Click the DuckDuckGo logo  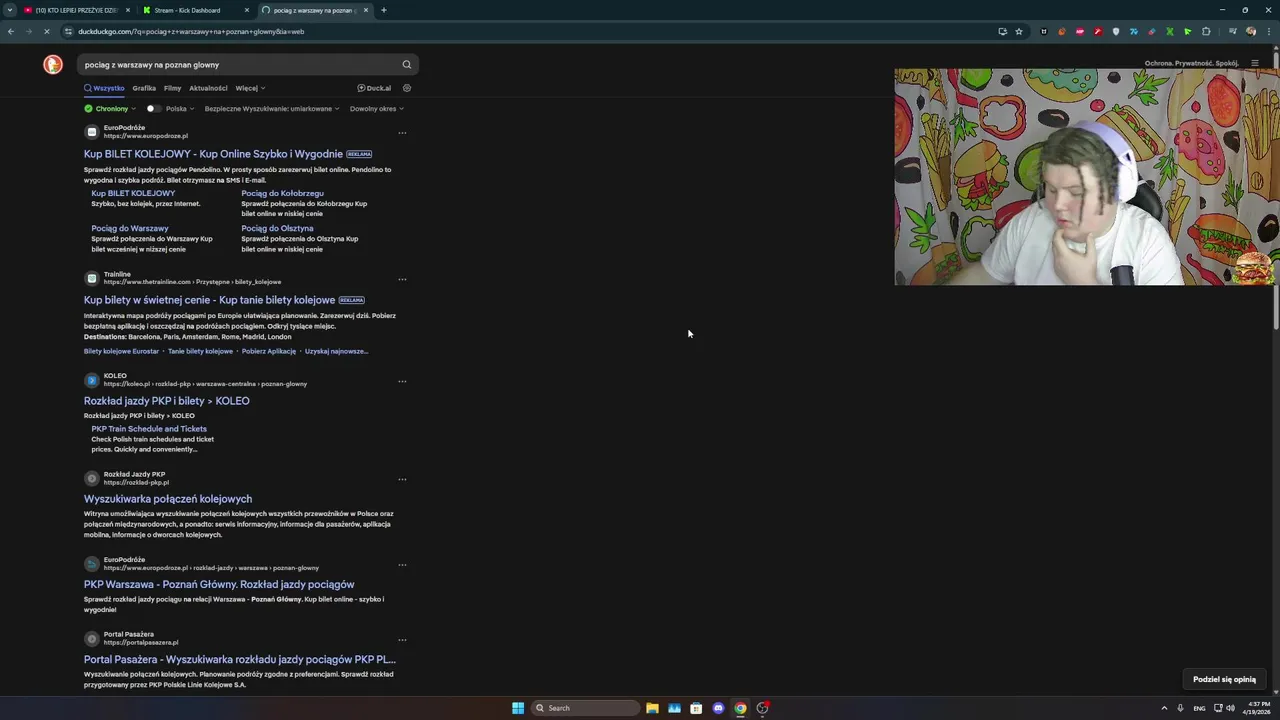coord(53,64)
